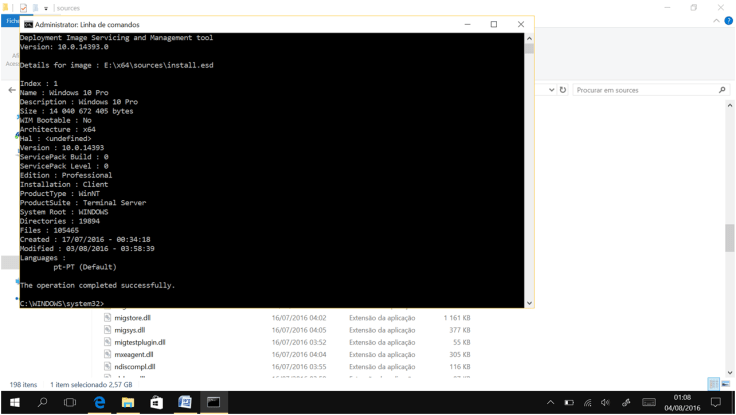Click the Command Prompt window title icon
Screen dimensions: 736x415
28,24
